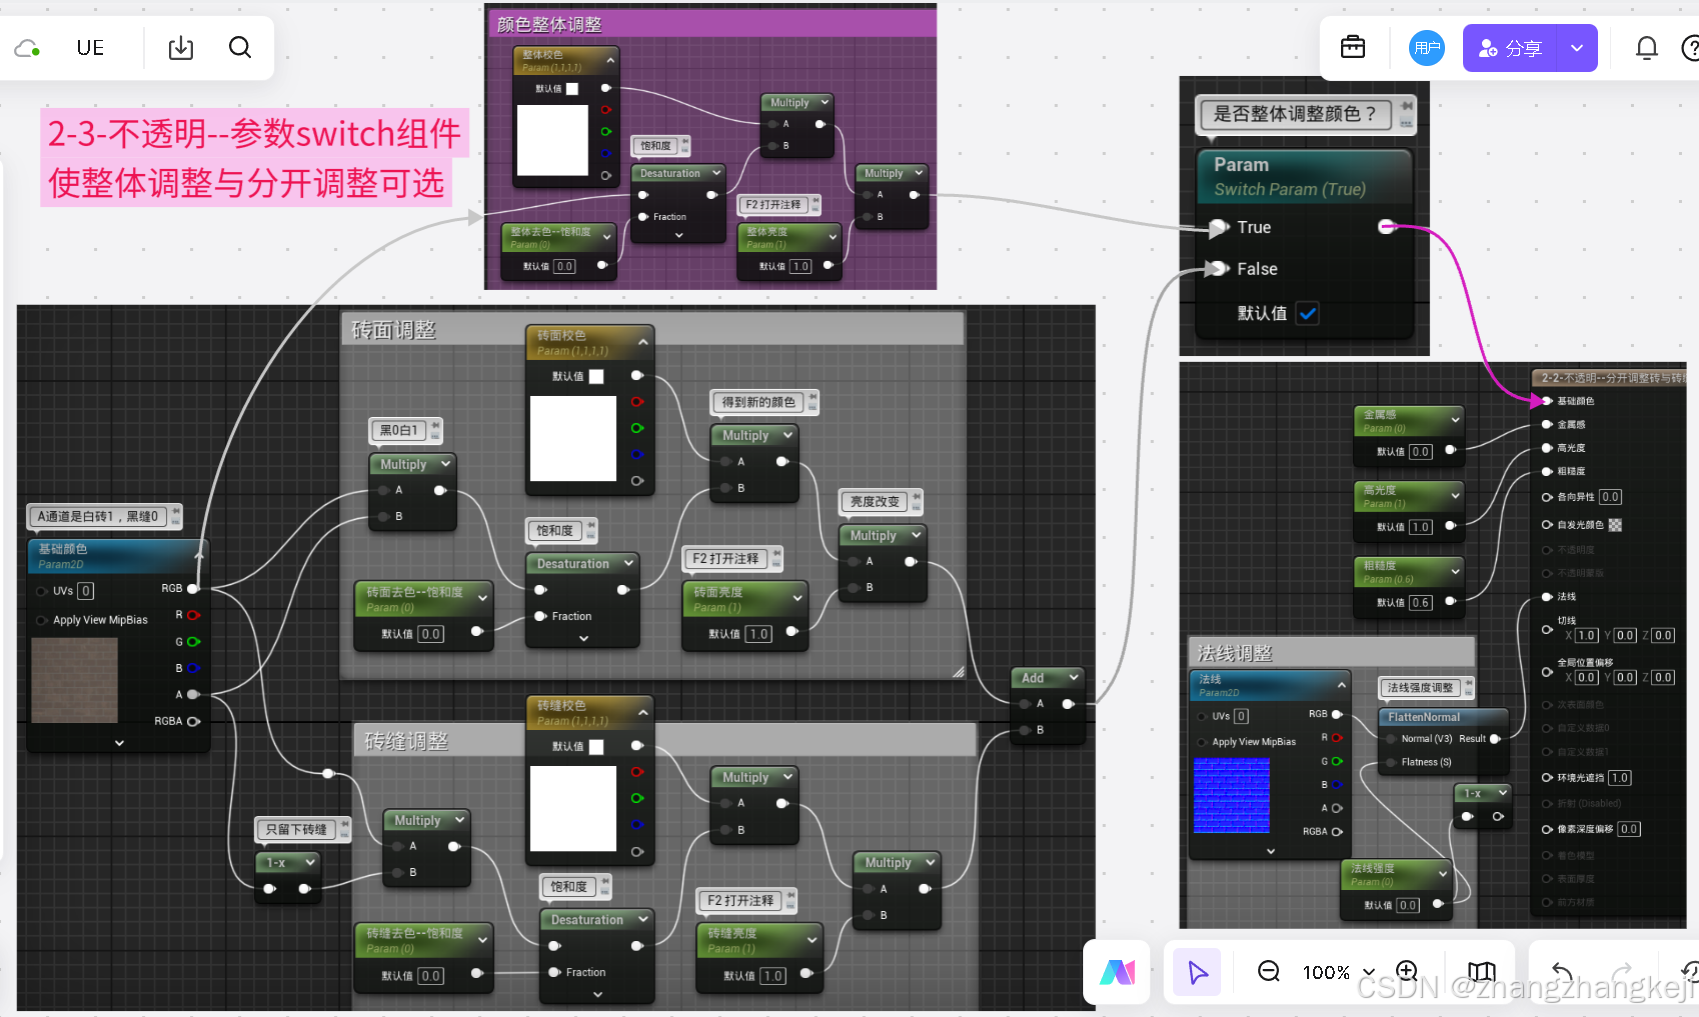Select the UE board title in top-left
This screenshot has width=1699, height=1017.
click(90, 47)
